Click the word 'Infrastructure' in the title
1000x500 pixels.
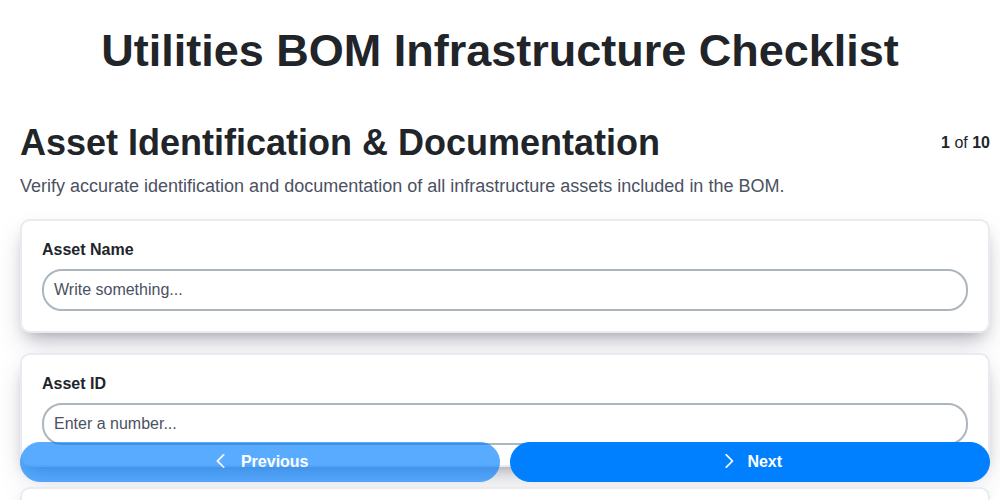539,52
